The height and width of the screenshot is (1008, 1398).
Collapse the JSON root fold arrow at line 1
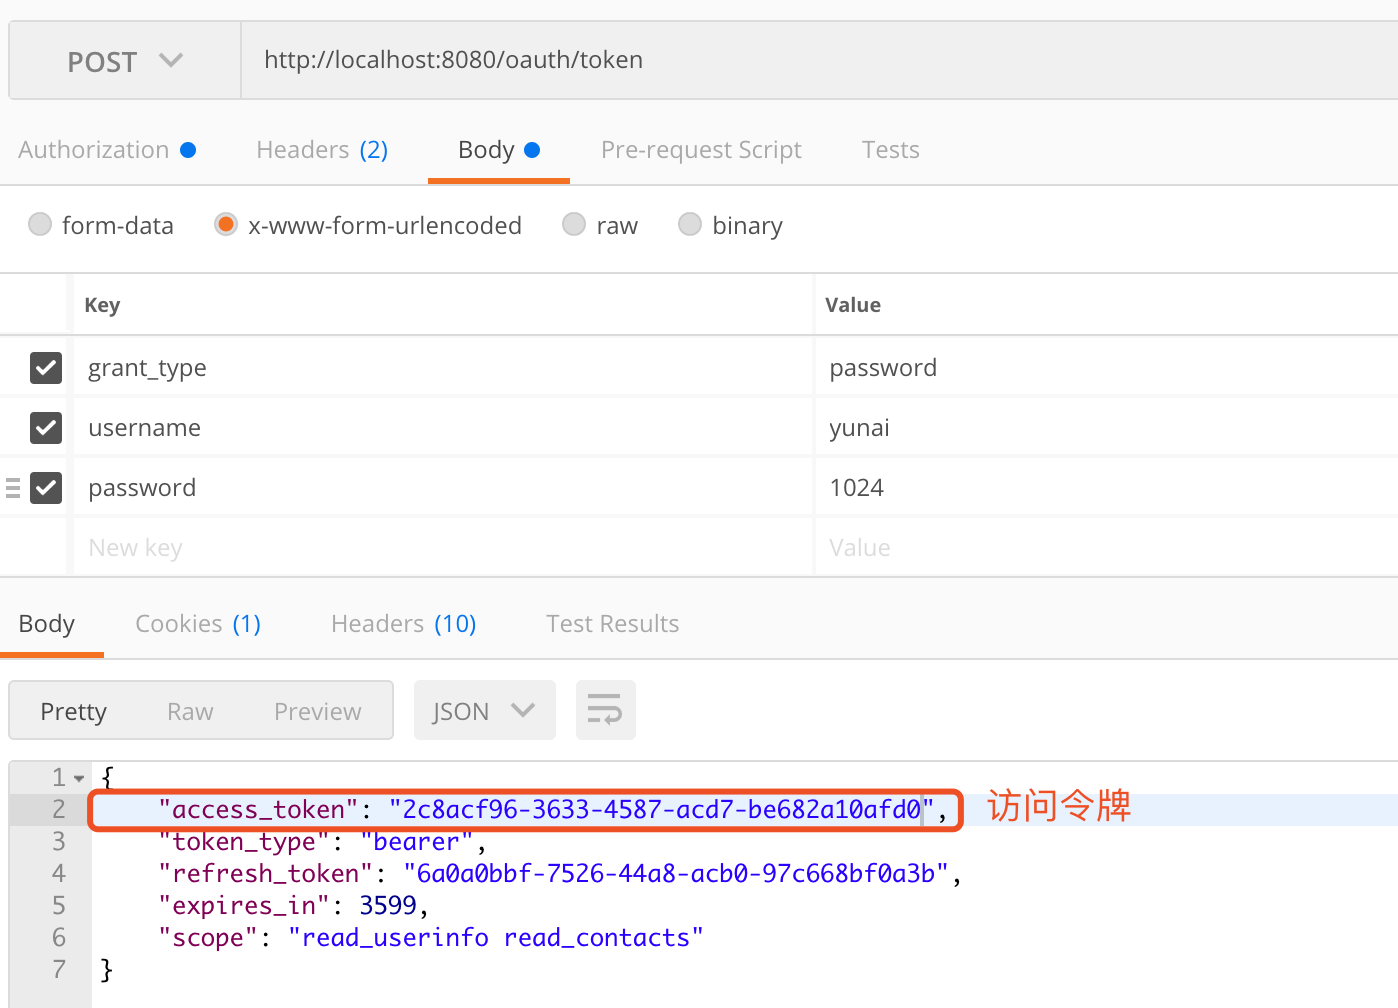click(x=79, y=778)
